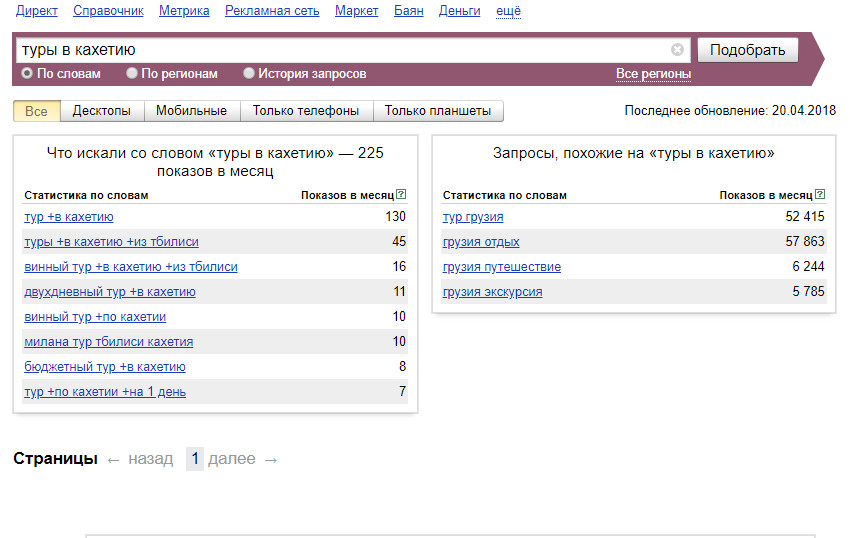
Task: Click the impressions value 5 785
Action: [808, 291]
